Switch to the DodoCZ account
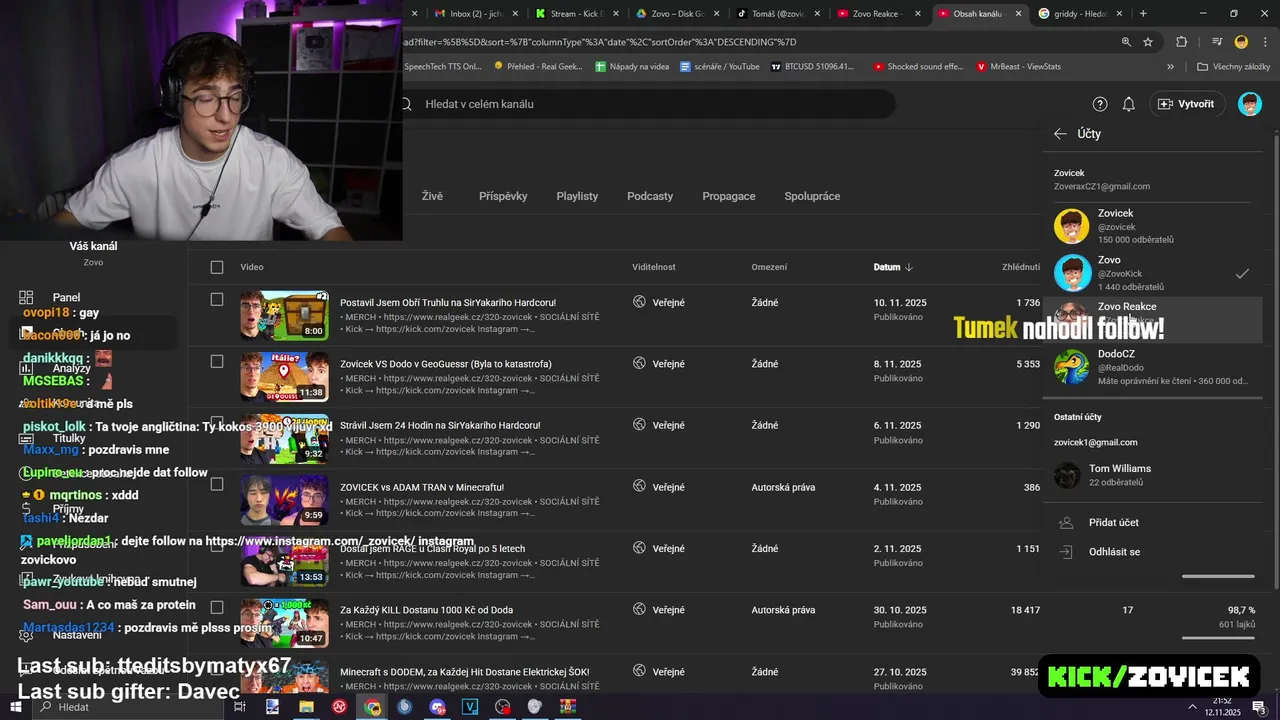1280x720 pixels. [1152, 367]
